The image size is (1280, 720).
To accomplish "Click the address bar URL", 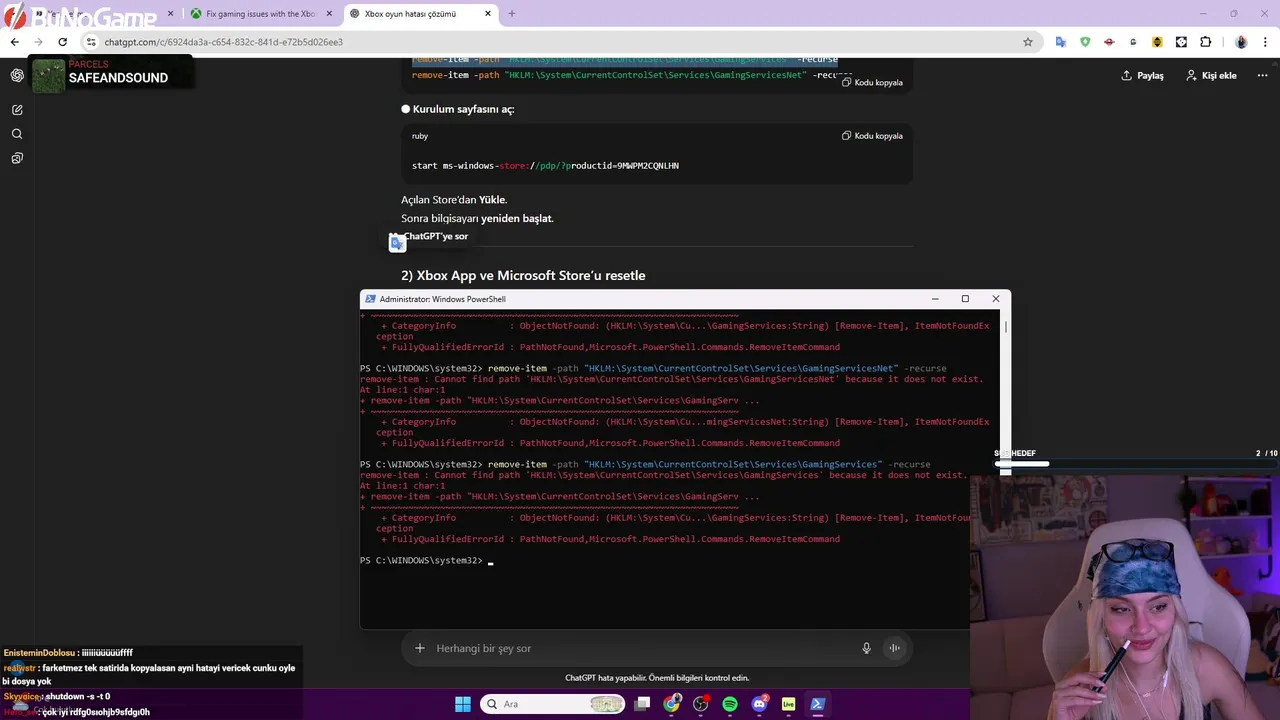I will [x=224, y=42].
